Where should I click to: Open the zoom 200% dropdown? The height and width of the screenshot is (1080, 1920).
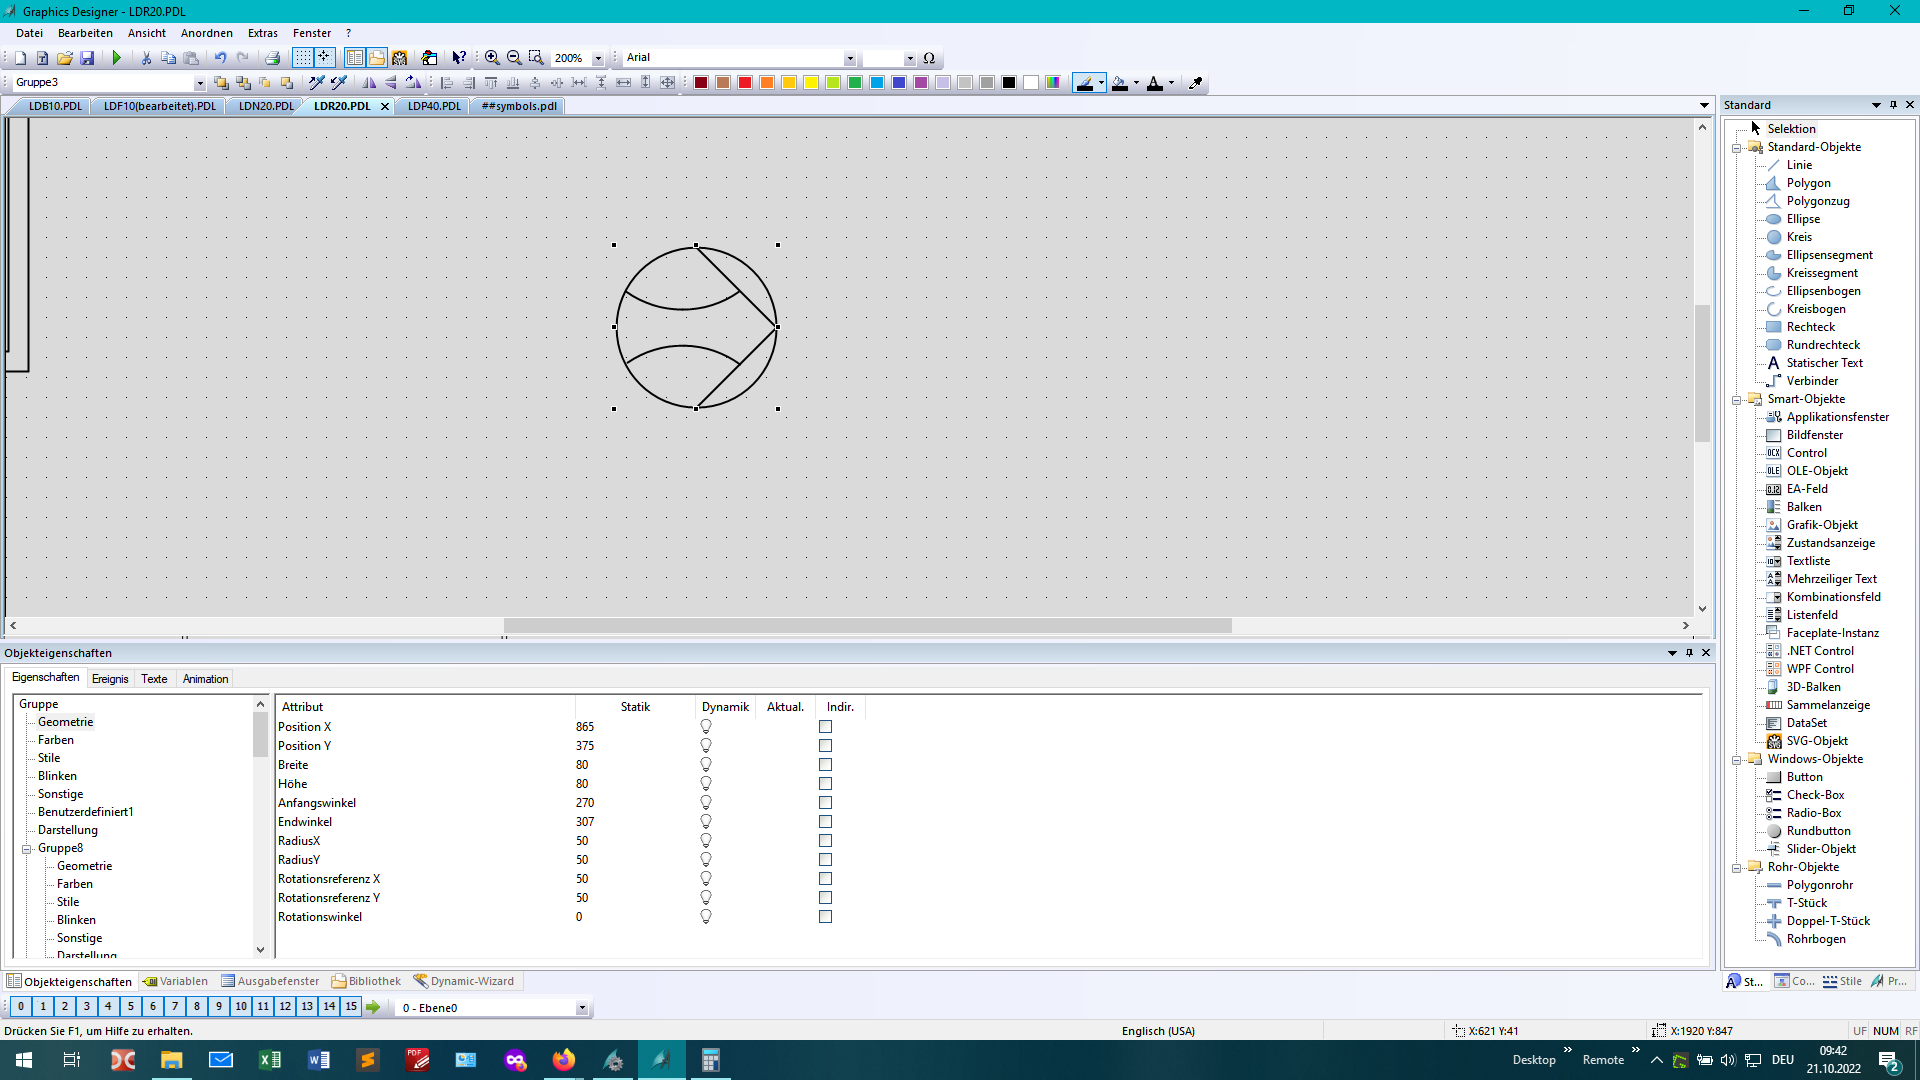(x=598, y=58)
